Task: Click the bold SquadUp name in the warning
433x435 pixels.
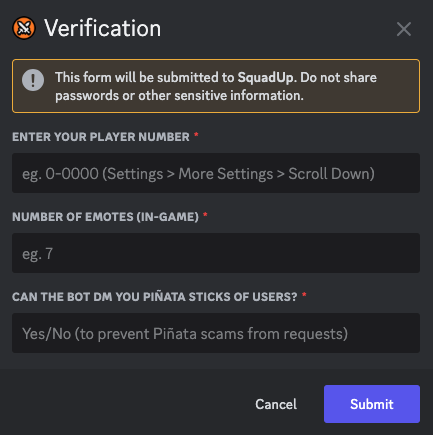Action: pyautogui.click(x=267, y=77)
